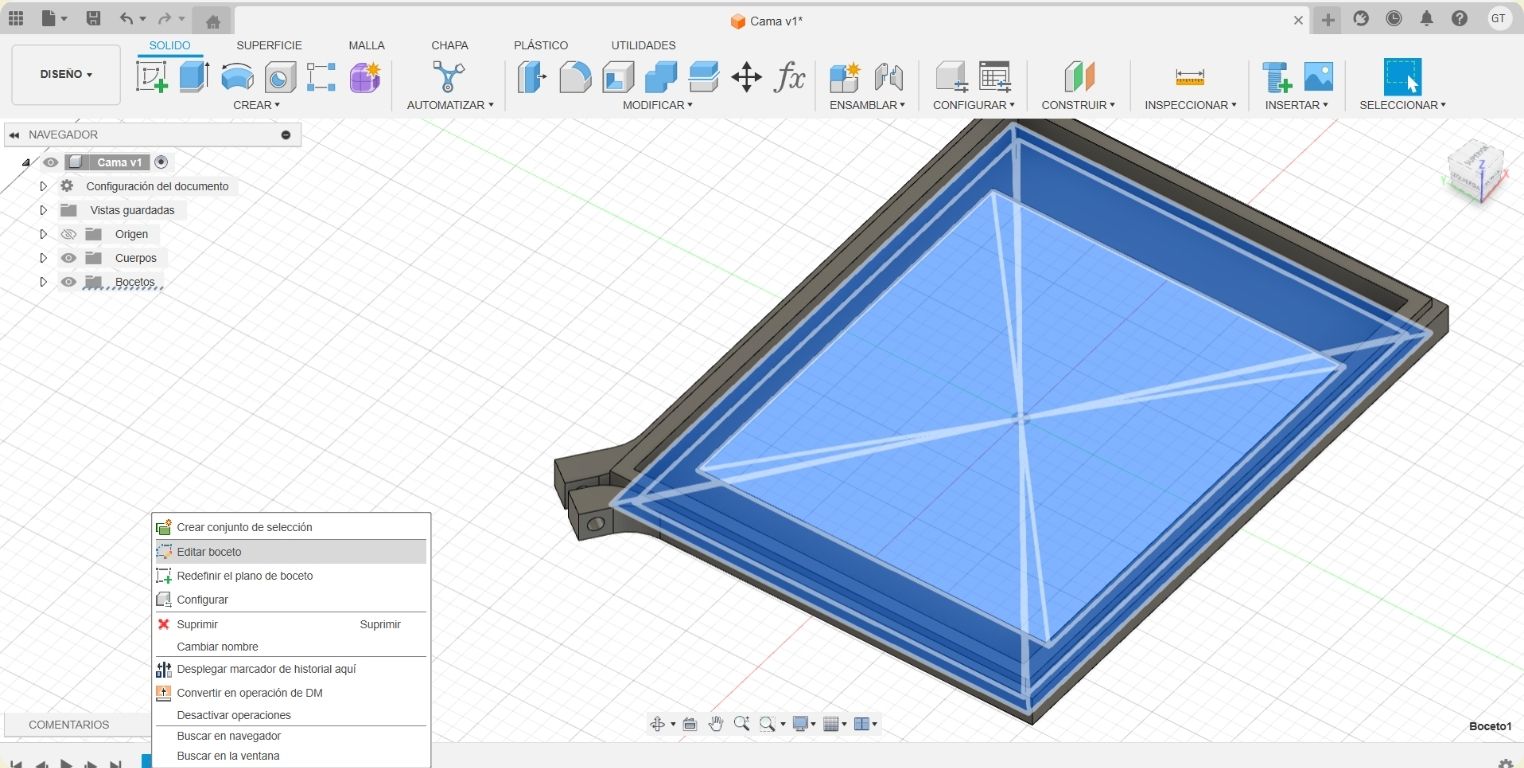Select the Create Form tool

point(365,77)
